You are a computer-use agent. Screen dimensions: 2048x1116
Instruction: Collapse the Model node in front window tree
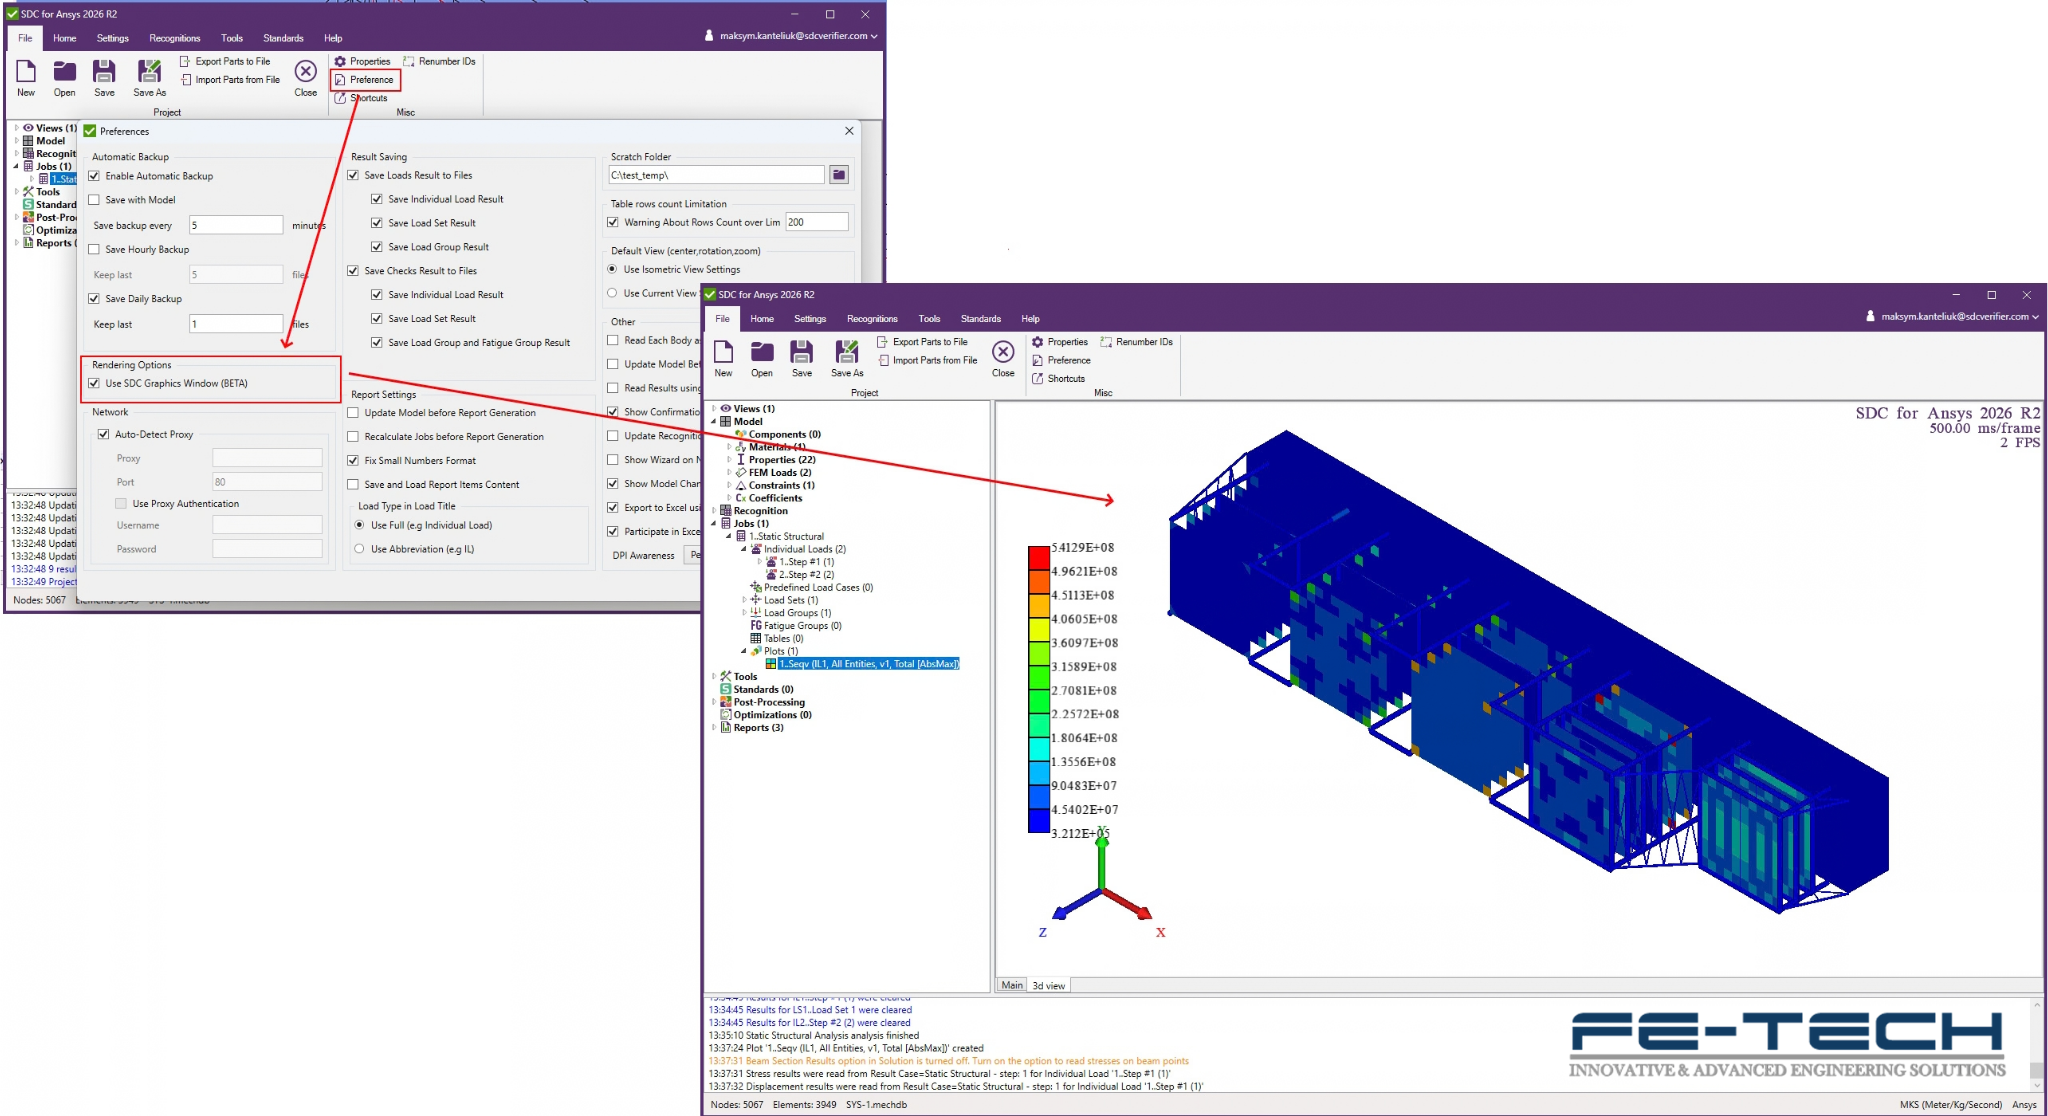pyautogui.click(x=714, y=422)
